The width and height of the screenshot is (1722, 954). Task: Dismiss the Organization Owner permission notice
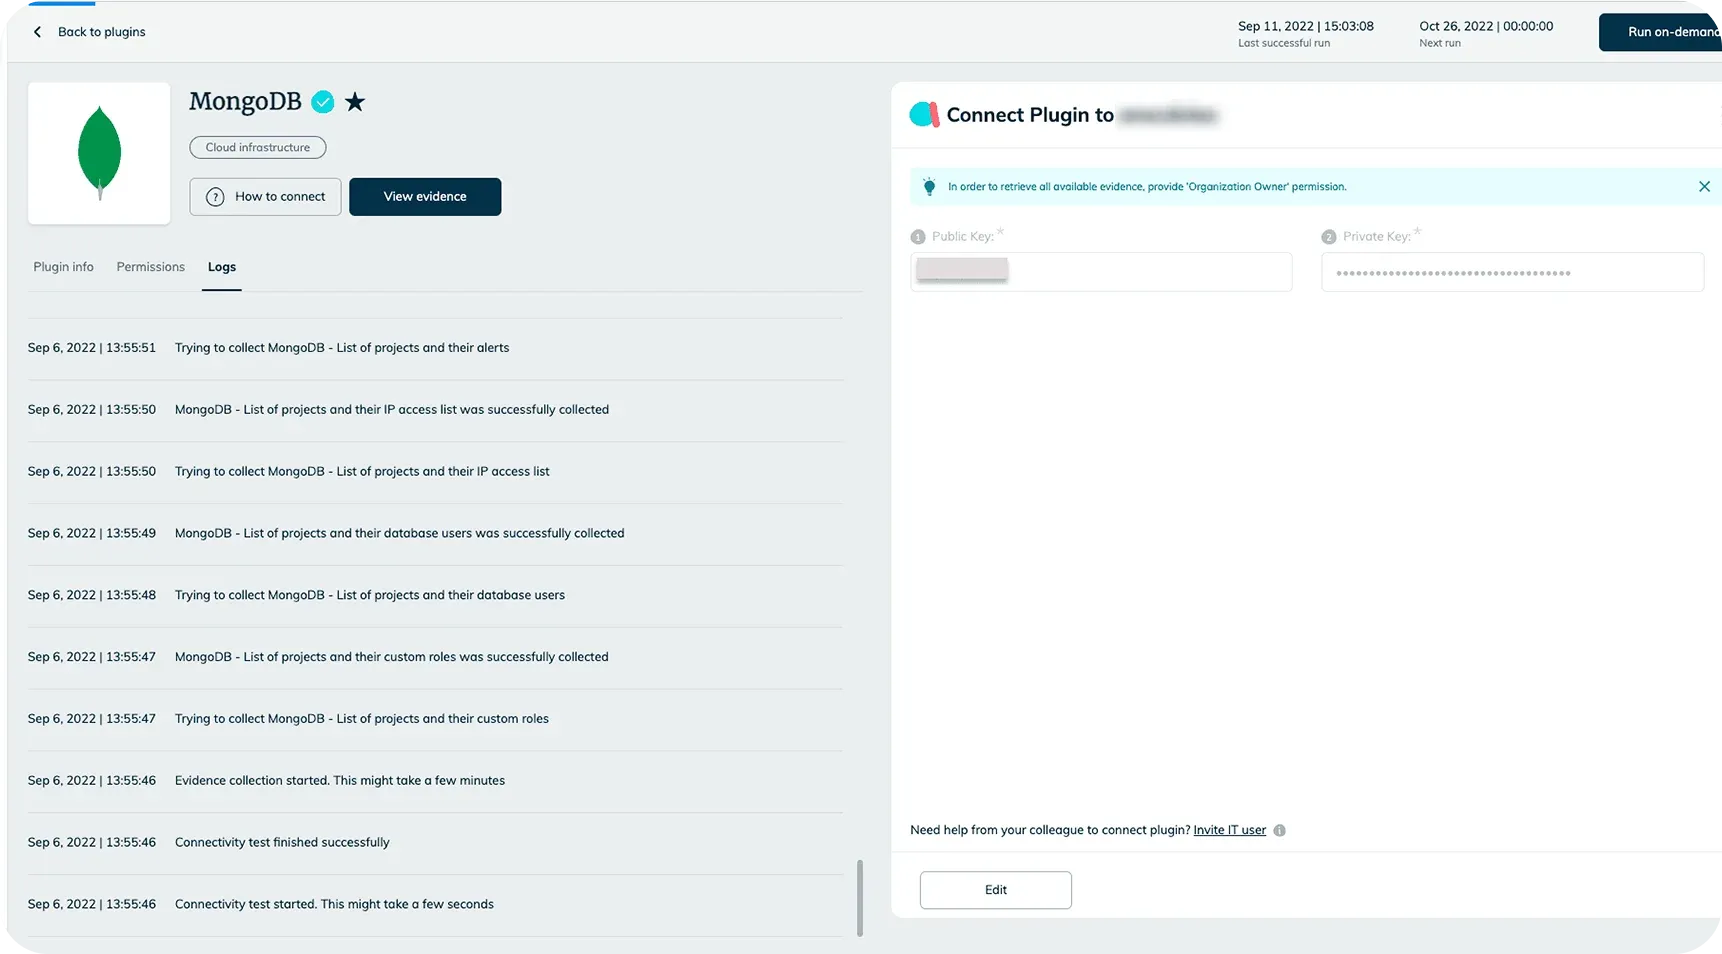coord(1704,187)
